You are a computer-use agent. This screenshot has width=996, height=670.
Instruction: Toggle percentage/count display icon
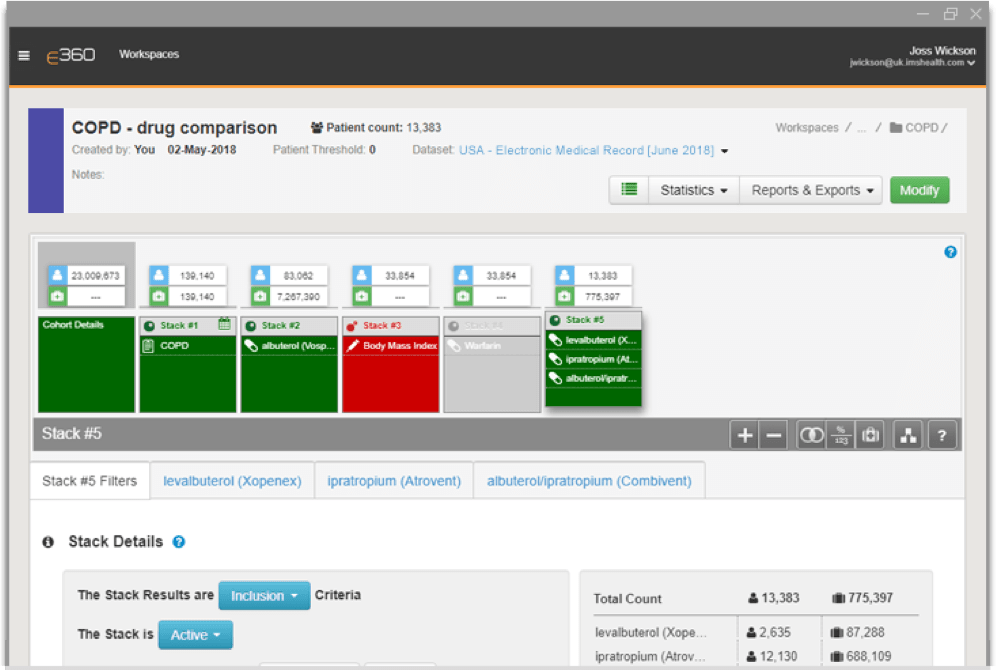click(840, 435)
